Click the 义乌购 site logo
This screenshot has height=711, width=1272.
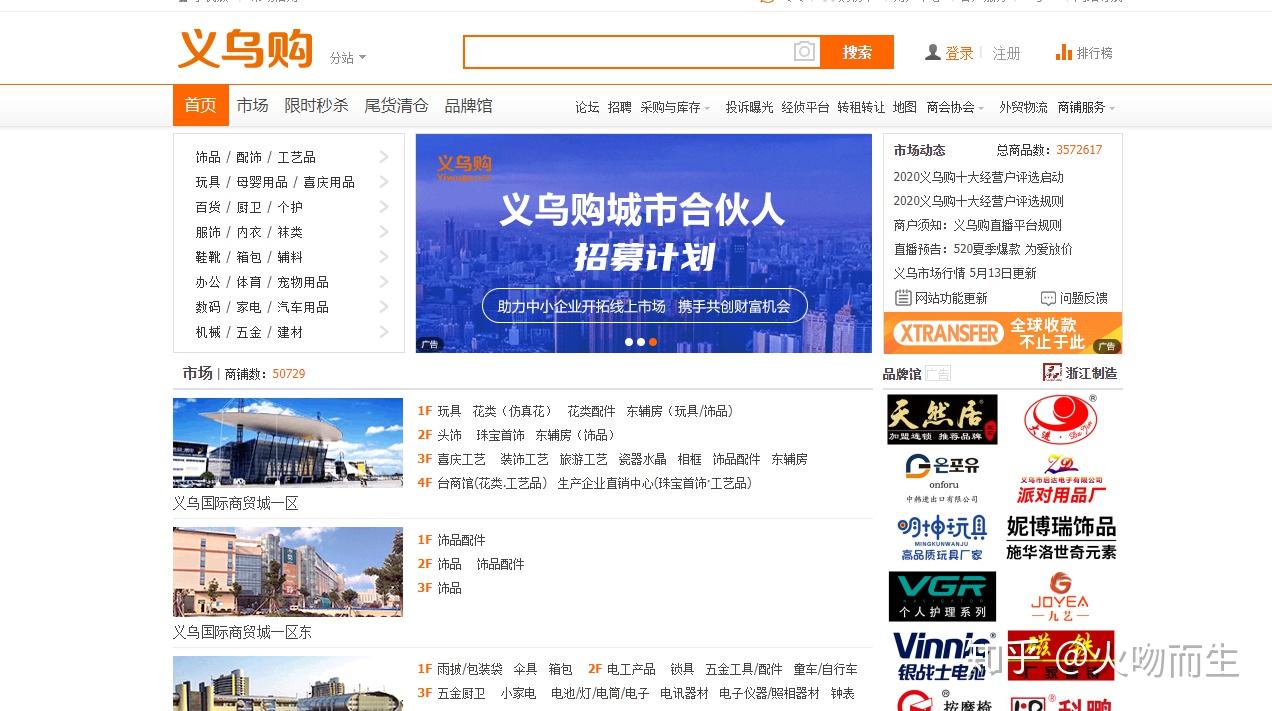[x=246, y=49]
